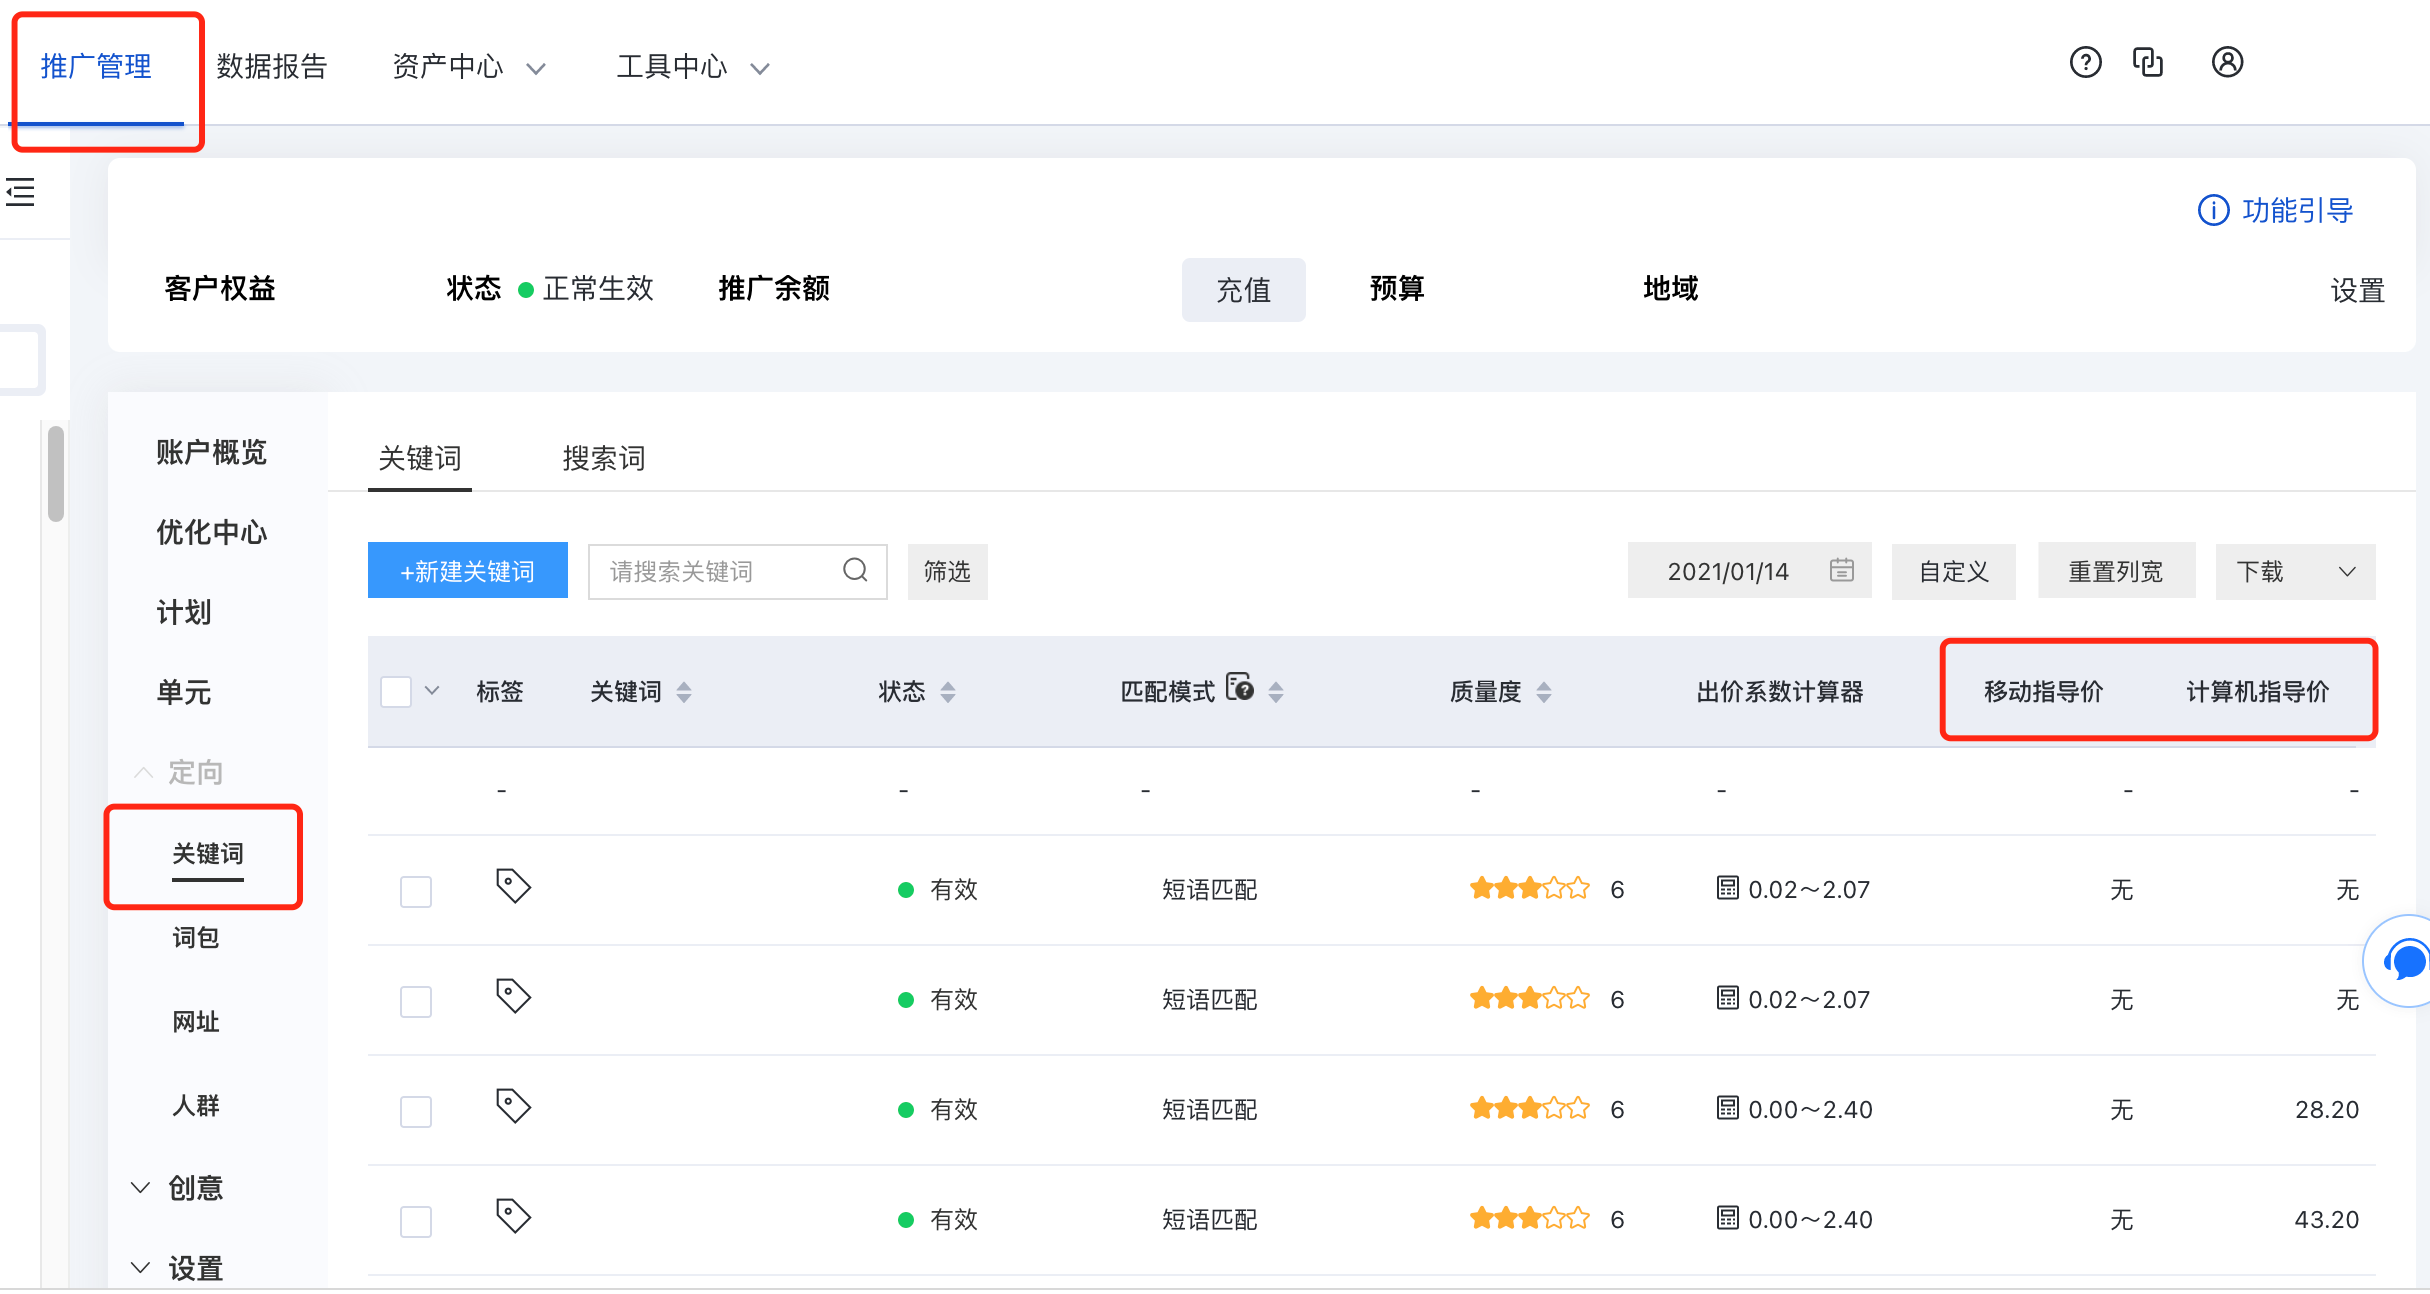Screen dimensions: 2430x1294
Task: Switch to 数据报告 top tab
Action: coord(272,67)
